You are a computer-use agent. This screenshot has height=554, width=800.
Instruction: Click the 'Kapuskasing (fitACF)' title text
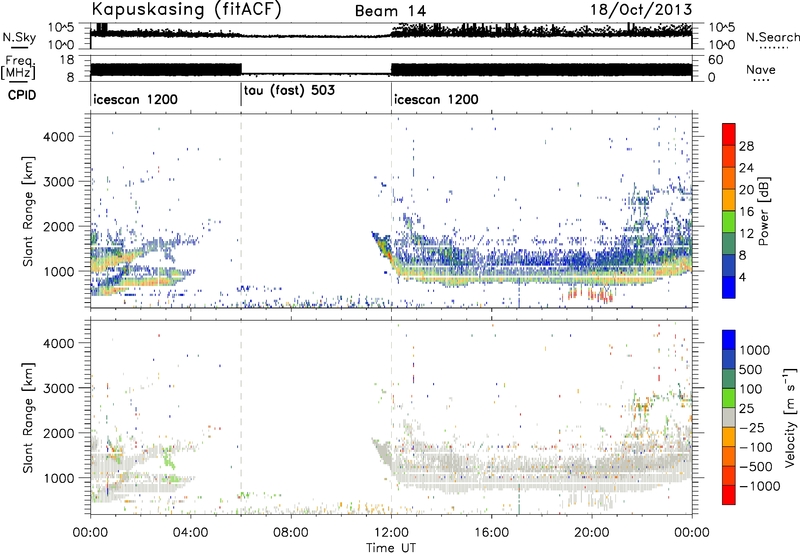(x=186, y=9)
